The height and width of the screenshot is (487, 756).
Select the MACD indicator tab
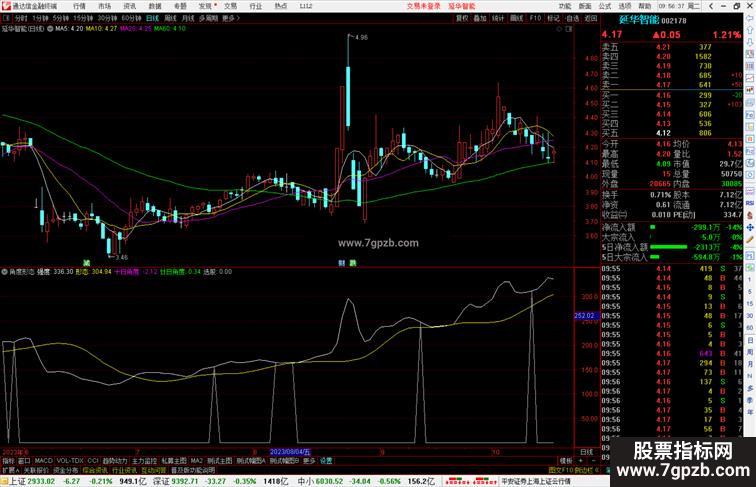(x=43, y=461)
